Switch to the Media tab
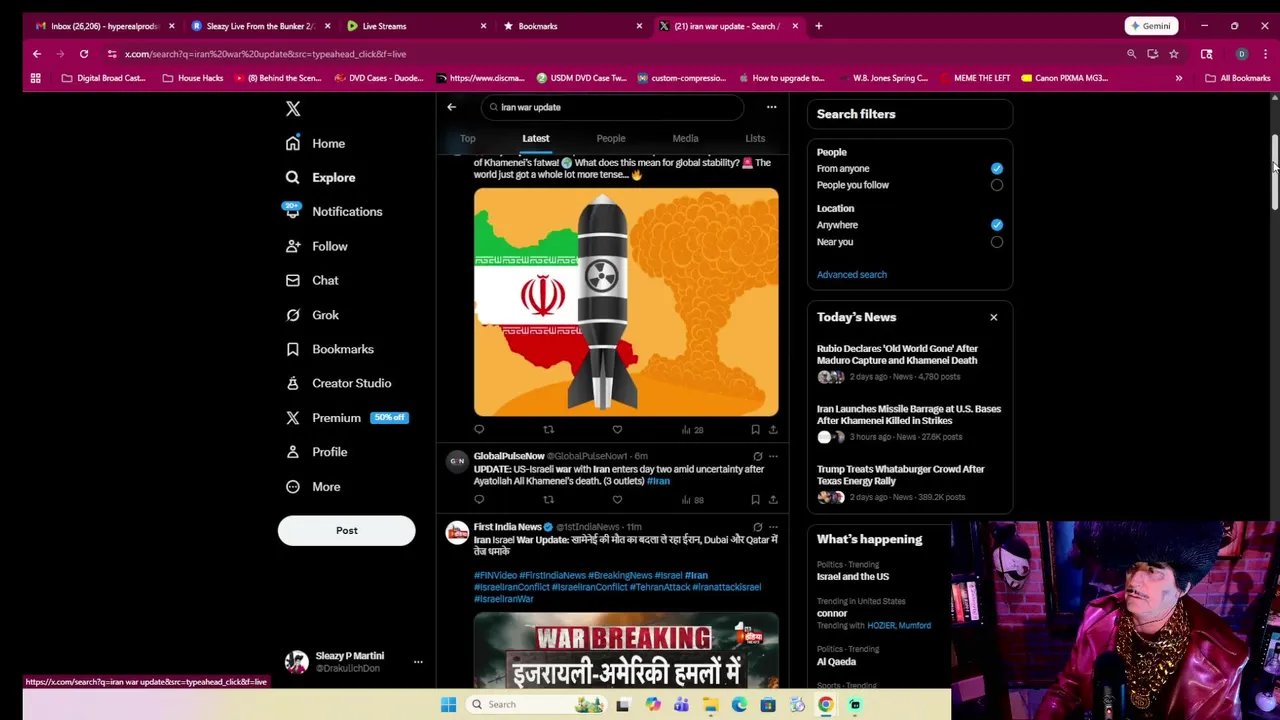Viewport: 1280px width, 720px height. point(685,138)
